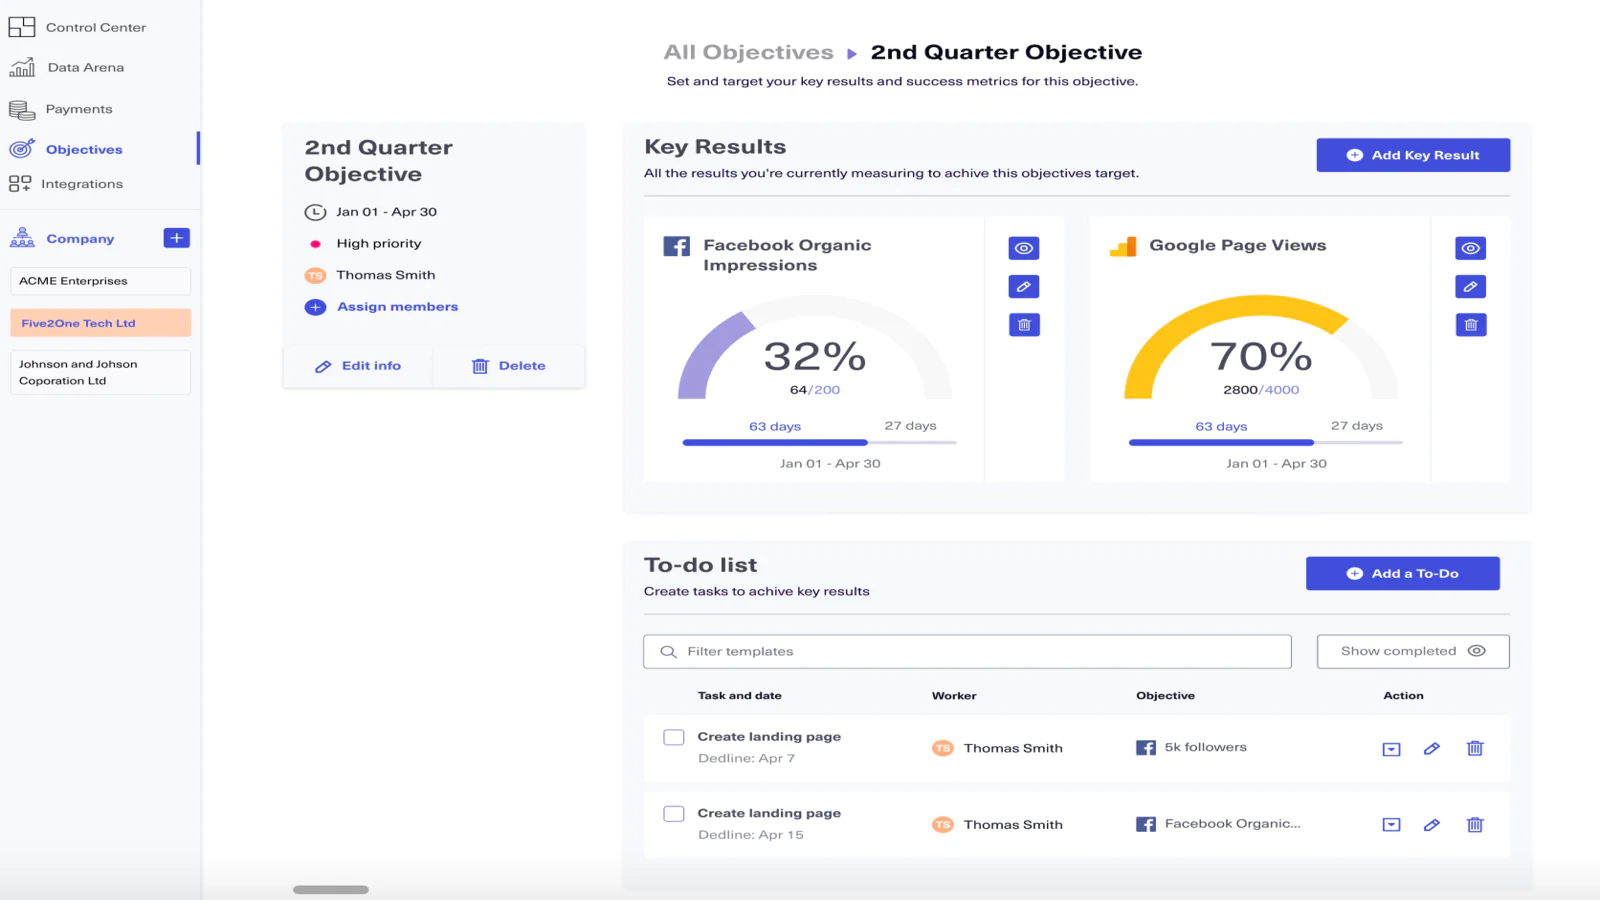Click the Google Analytics logo on Page Views card
Screen dimensions: 1600x900
1123,246
